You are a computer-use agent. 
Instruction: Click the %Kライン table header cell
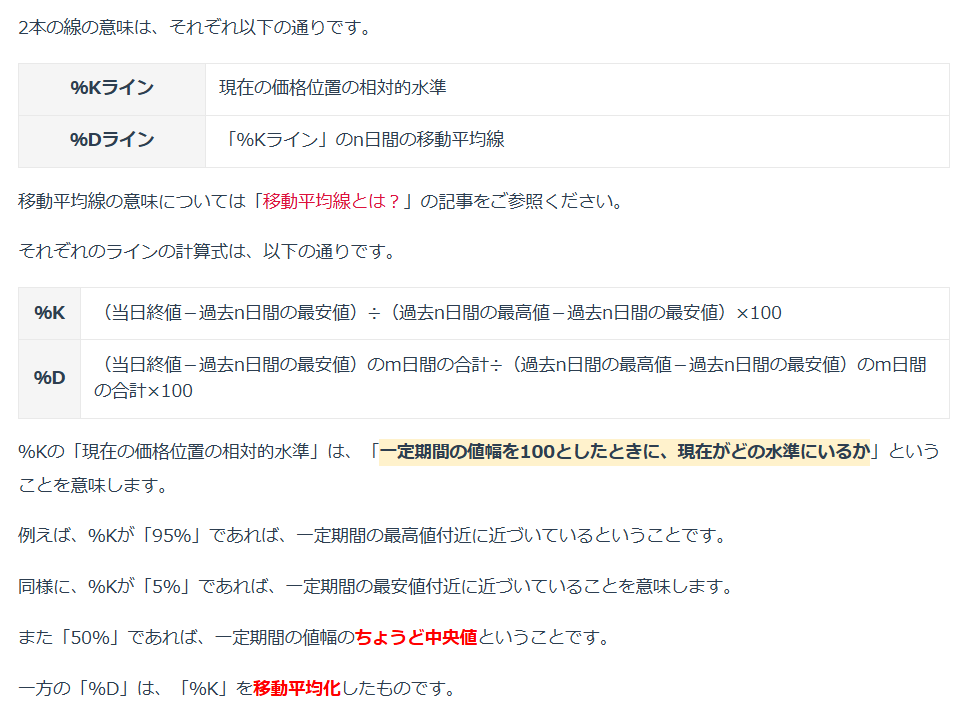(x=112, y=88)
